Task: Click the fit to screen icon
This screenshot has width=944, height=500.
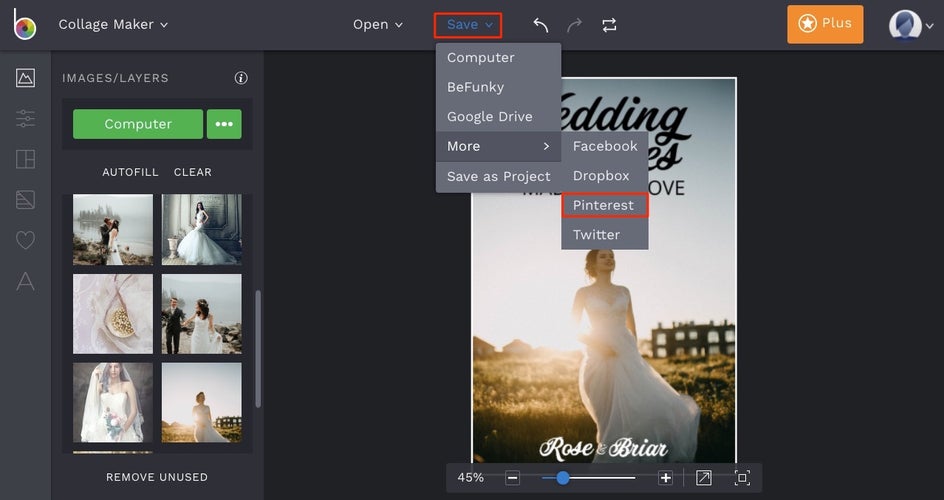Action: [x=703, y=478]
